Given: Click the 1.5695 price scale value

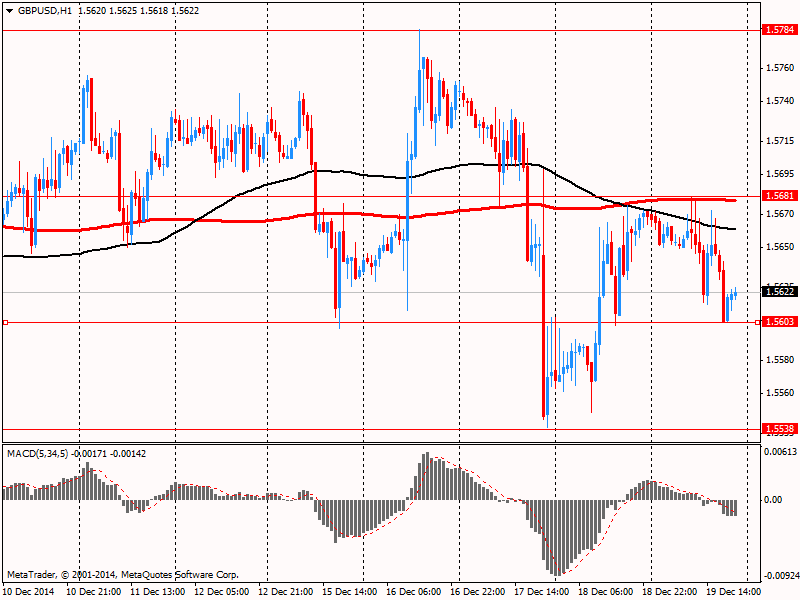Looking at the screenshot, I should click(x=781, y=174).
